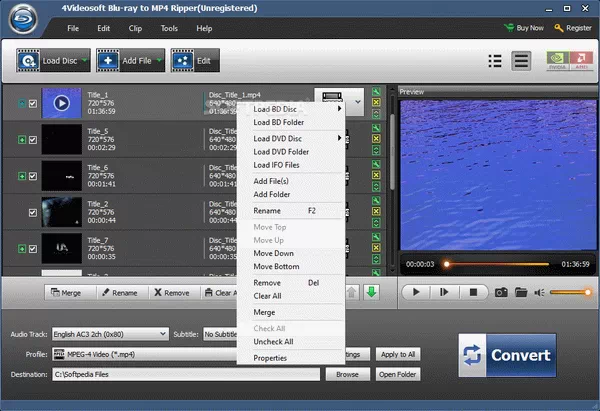Screen dimensions: 600x411
Task: Uncheck the Title_2 checkbox
Action: pos(33,212)
